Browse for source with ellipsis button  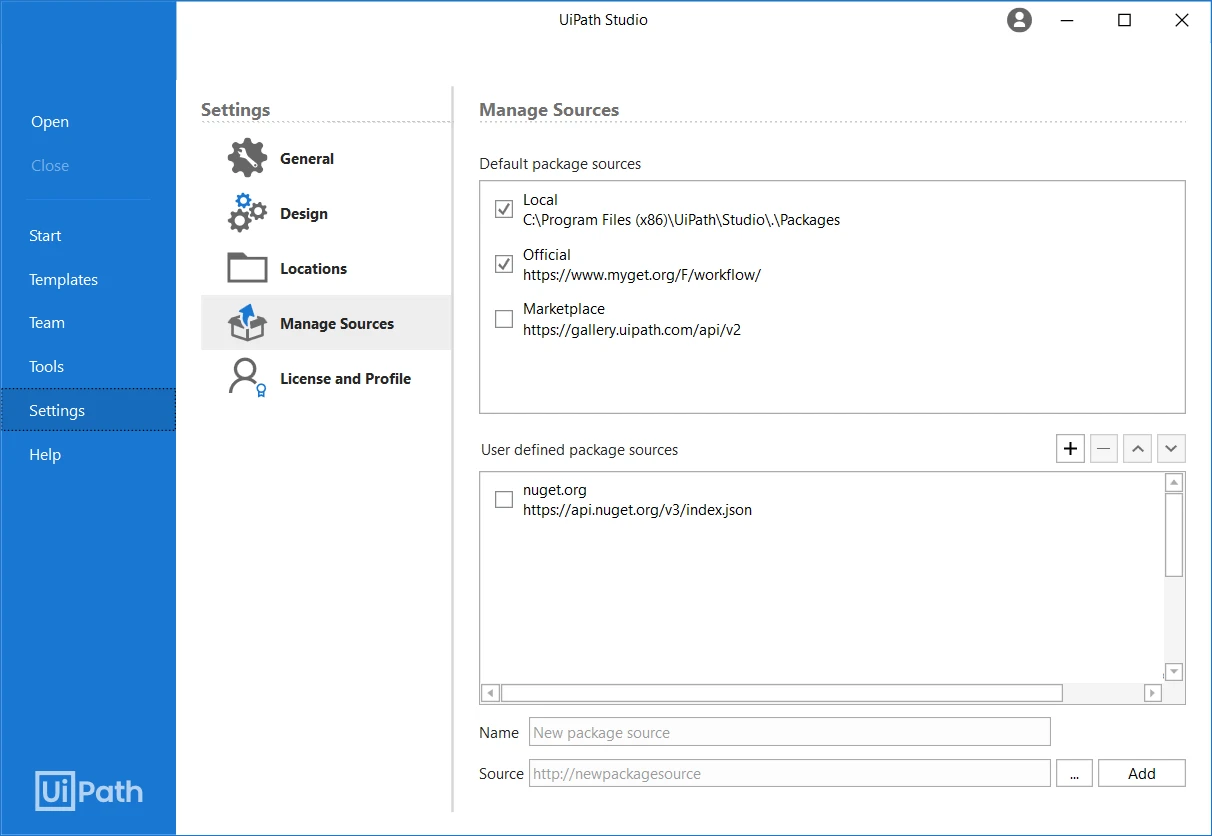coord(1073,773)
